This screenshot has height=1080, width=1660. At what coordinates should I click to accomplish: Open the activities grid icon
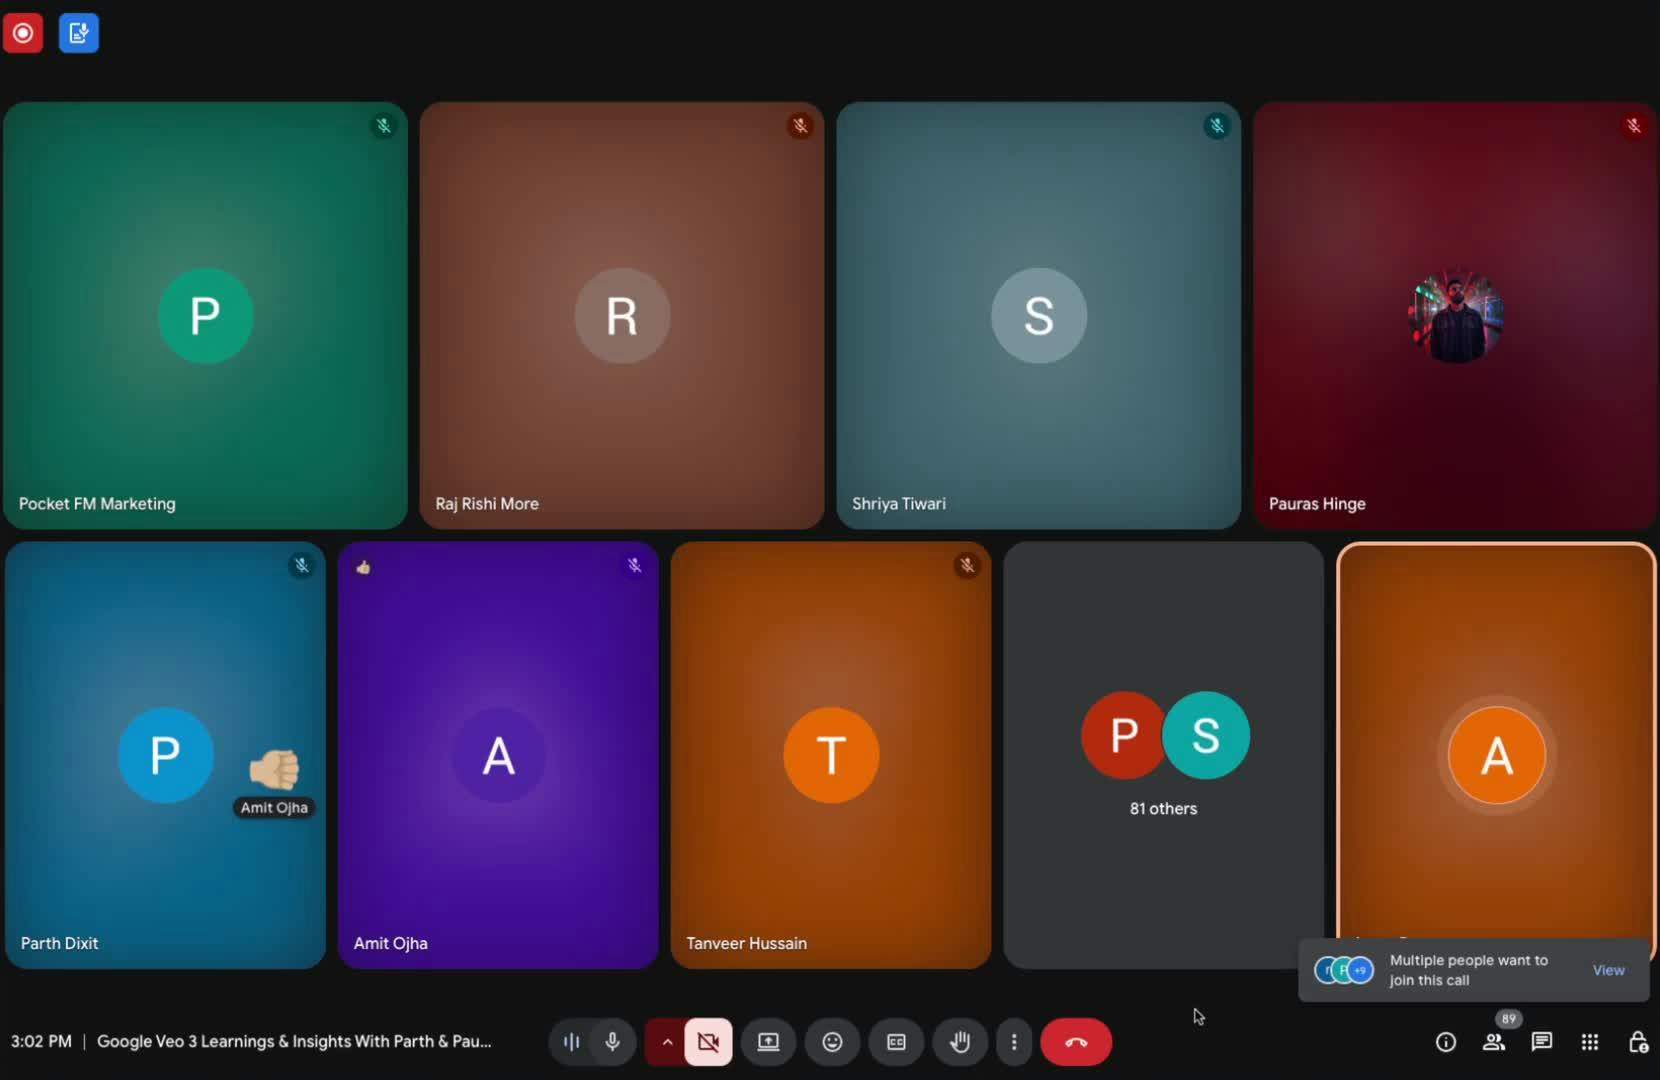pyautogui.click(x=1590, y=1042)
